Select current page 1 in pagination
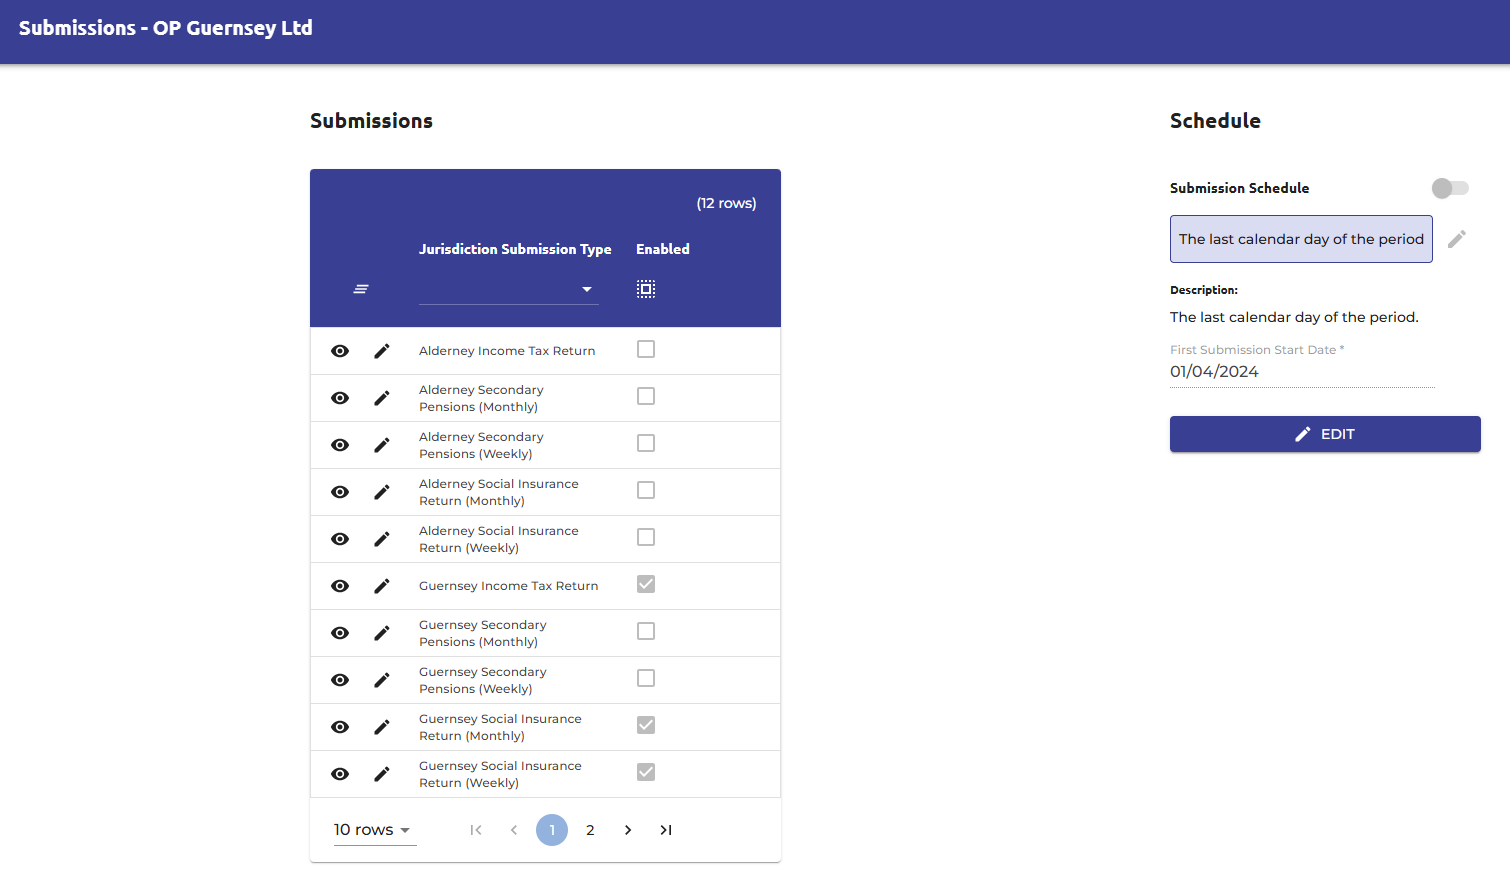 [552, 830]
